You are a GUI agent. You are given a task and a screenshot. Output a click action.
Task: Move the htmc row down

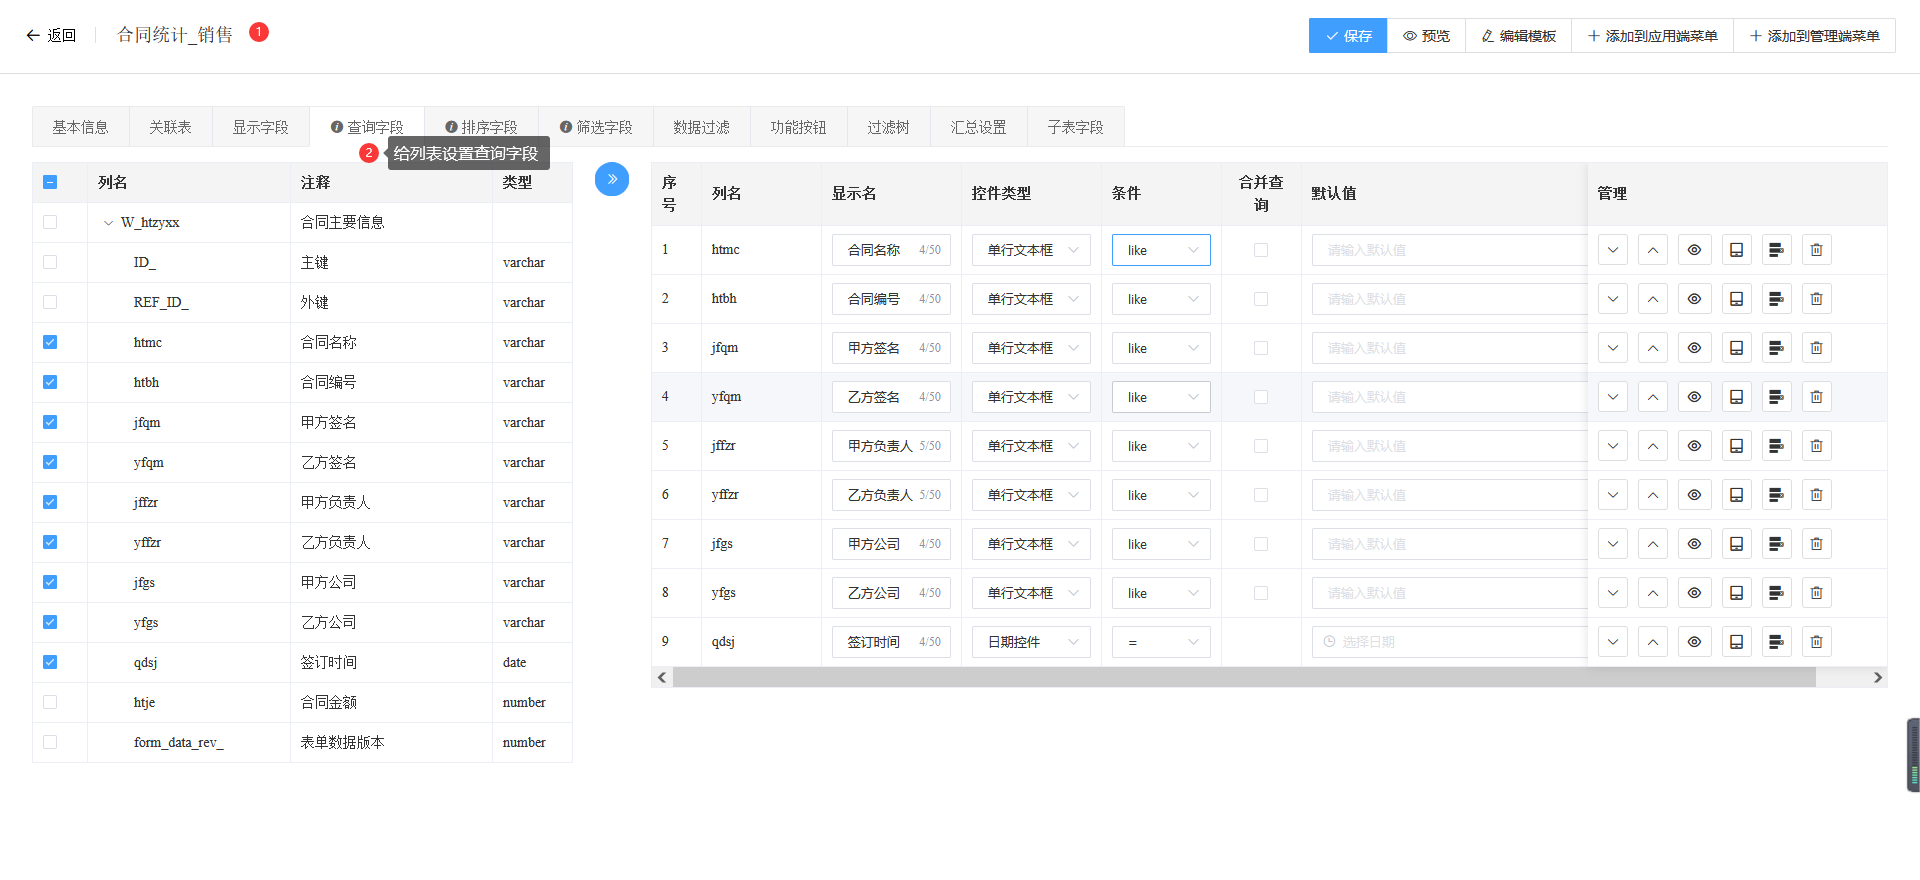(x=1613, y=250)
